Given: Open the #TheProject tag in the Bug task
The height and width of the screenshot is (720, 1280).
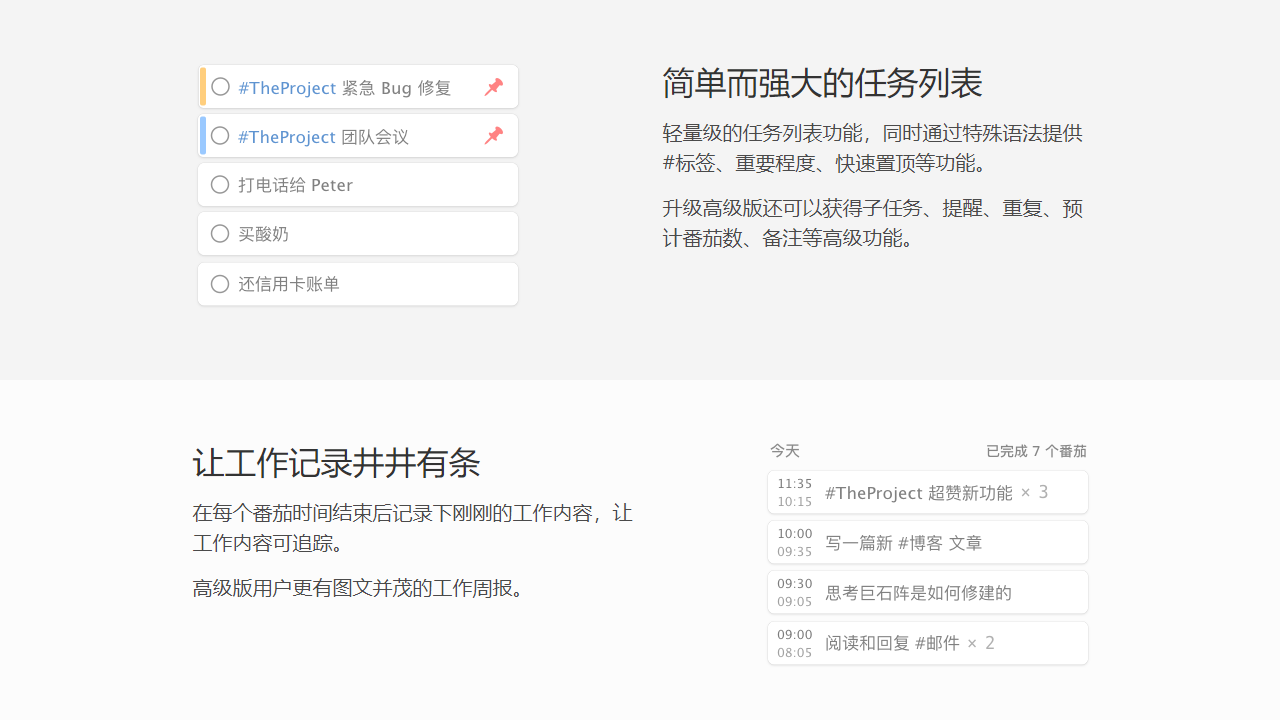Looking at the screenshot, I should click(286, 87).
